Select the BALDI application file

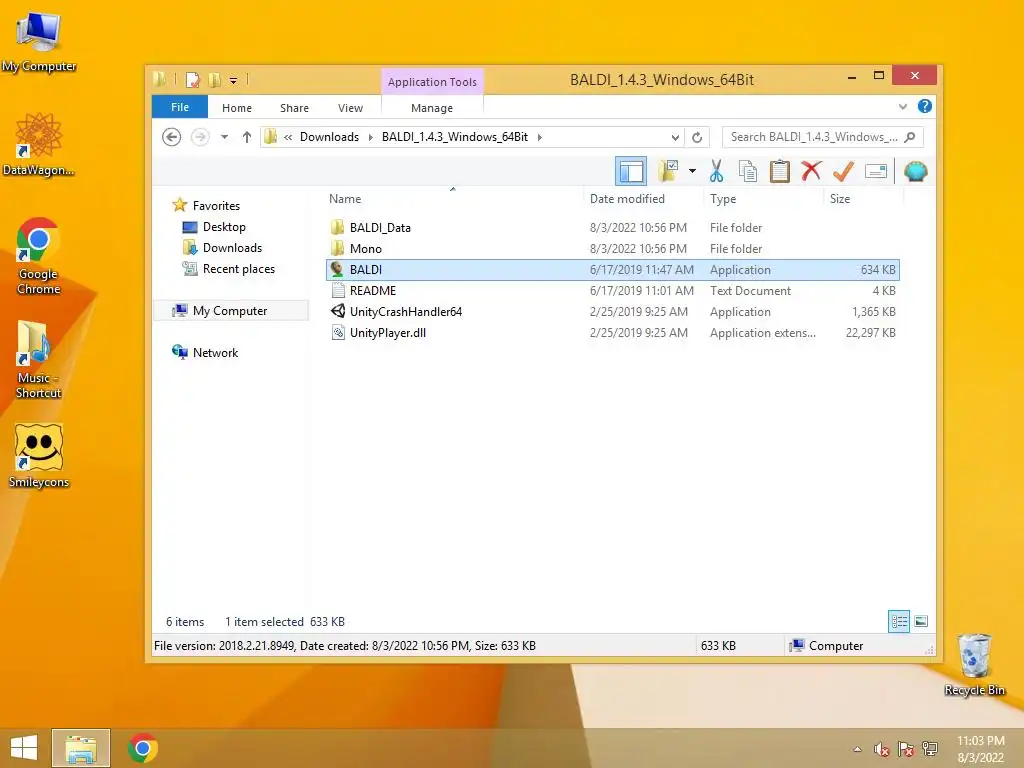click(613, 270)
